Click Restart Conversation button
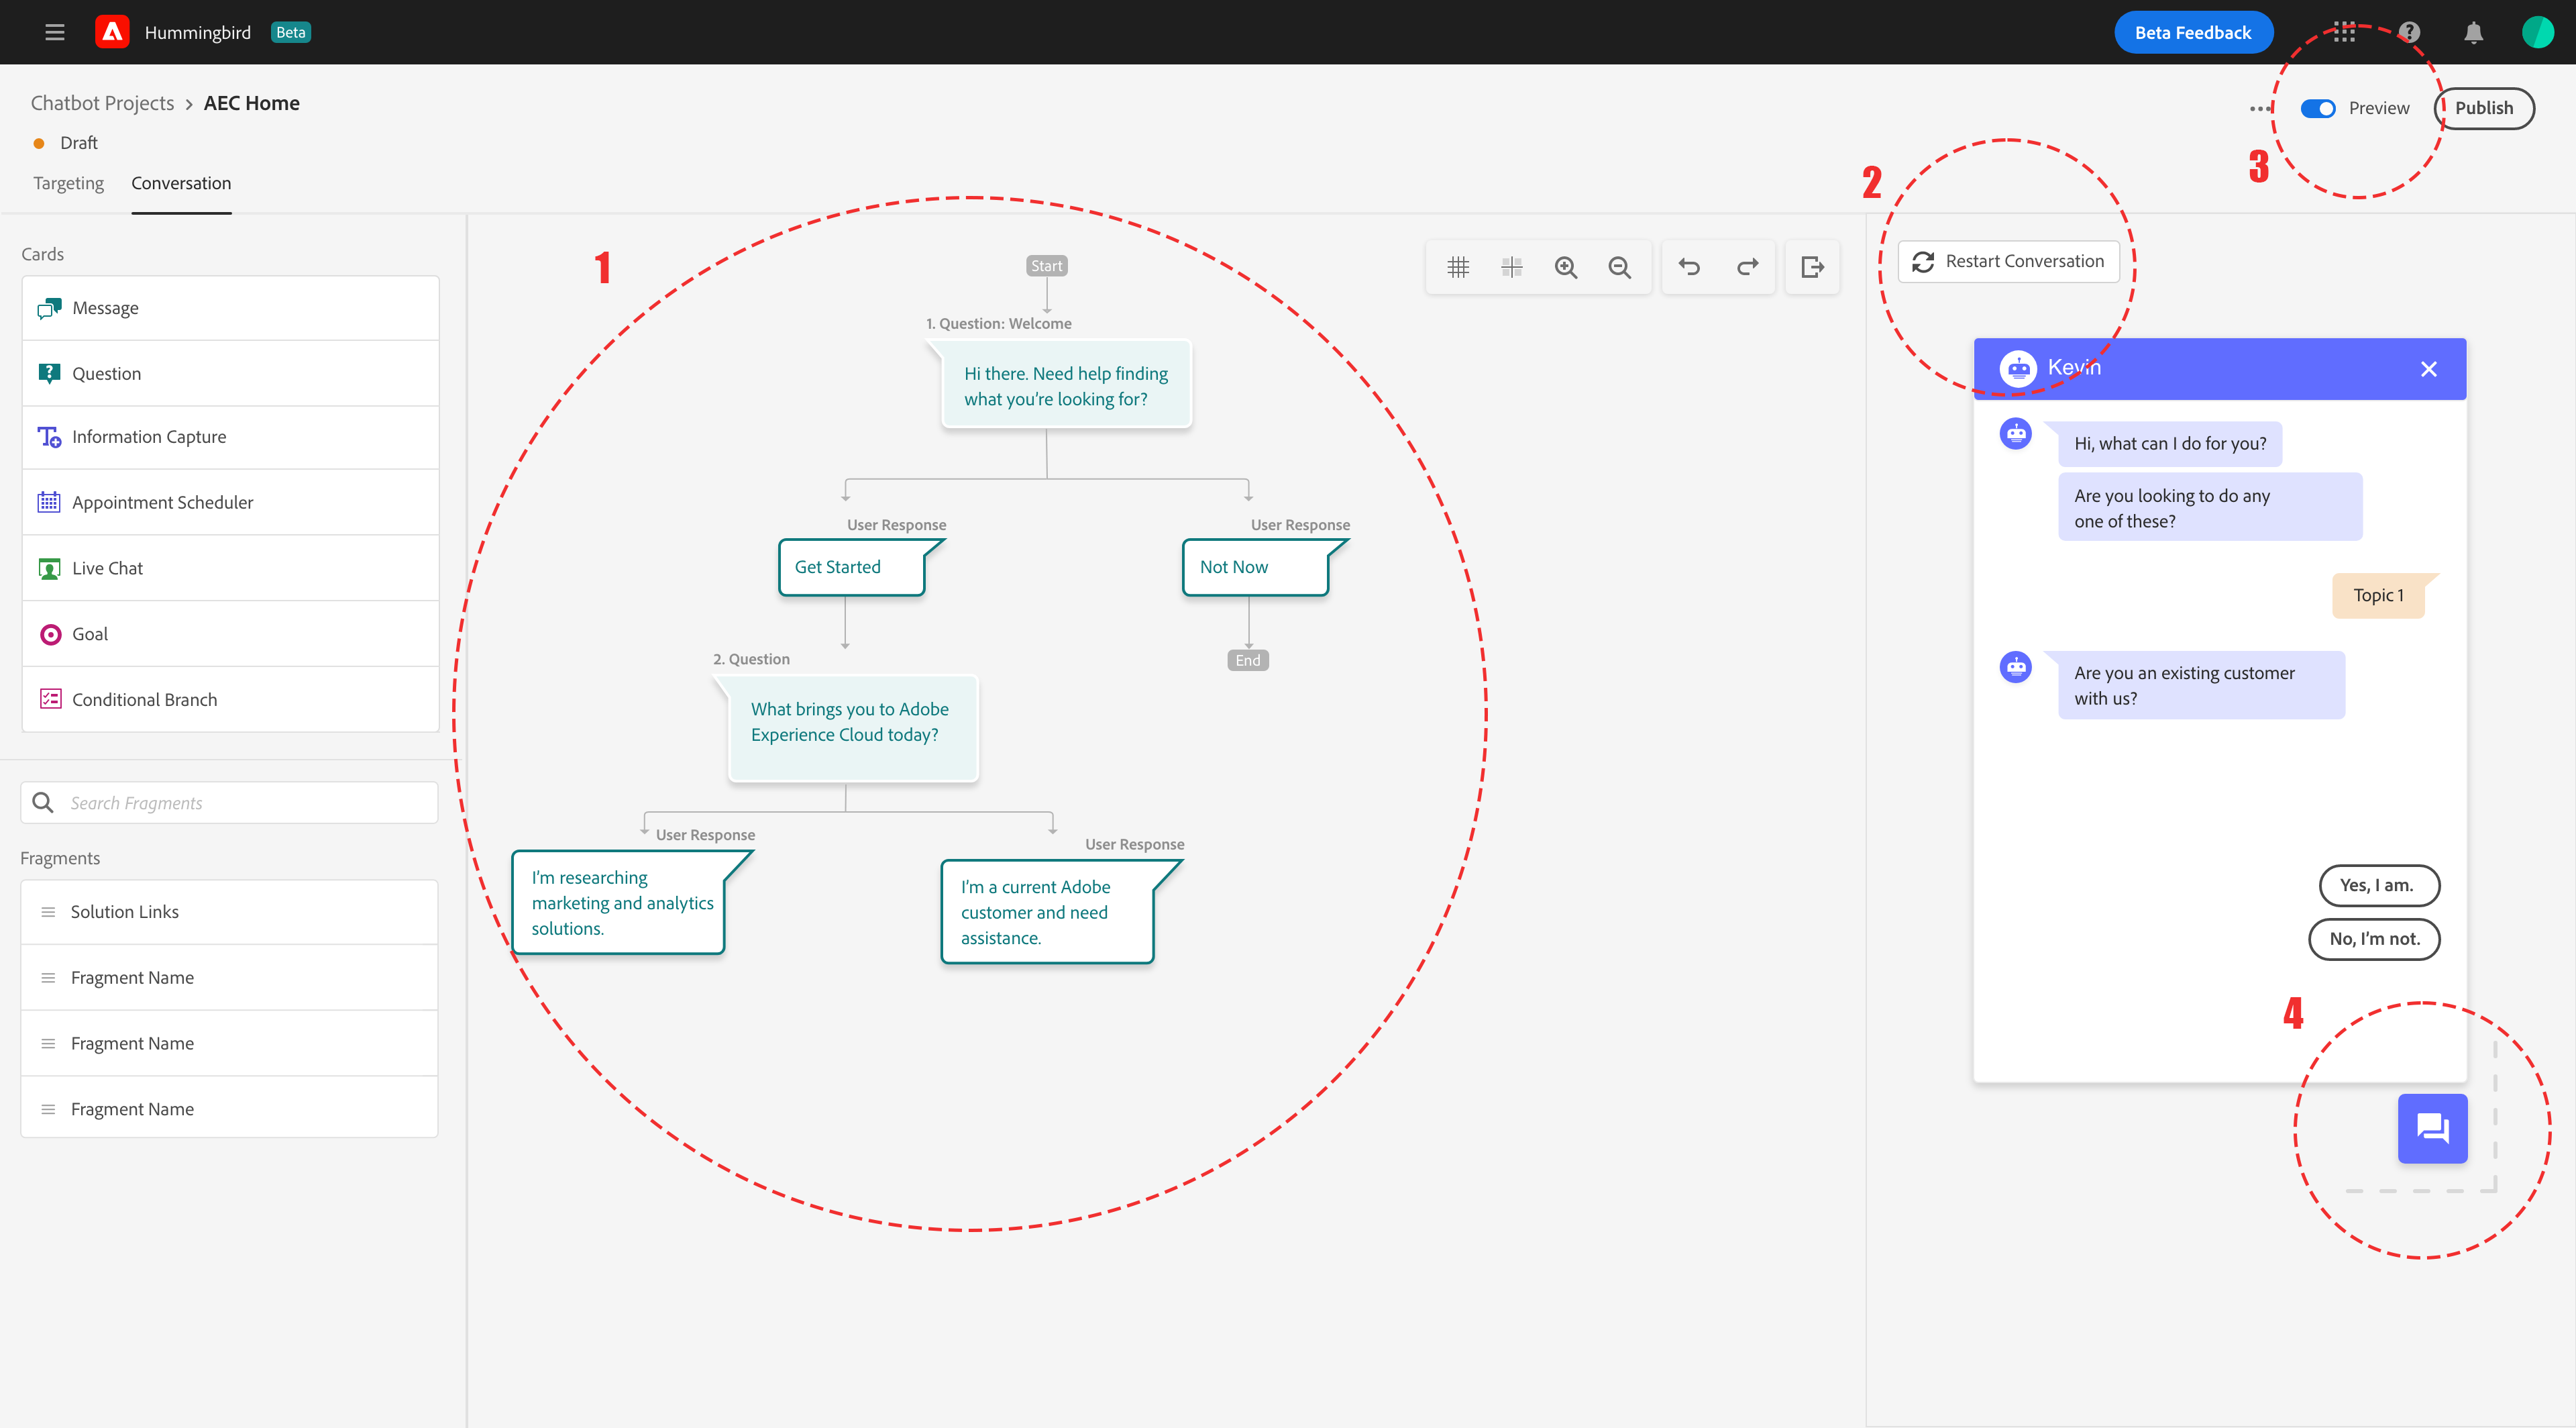 point(2008,261)
